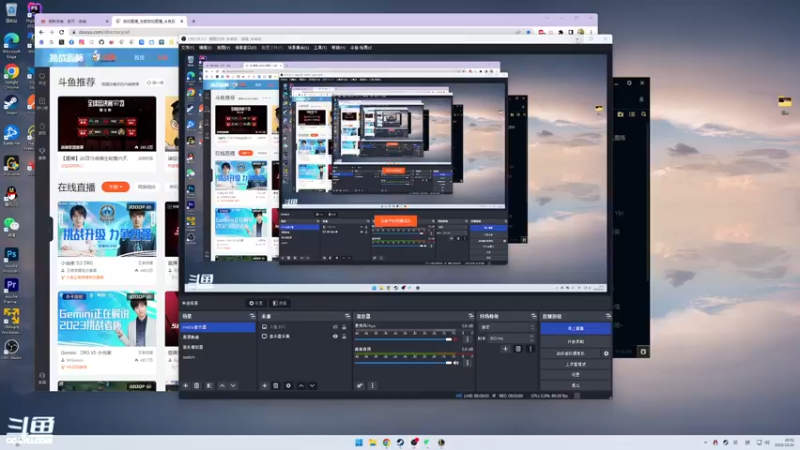Screen dimensions: 800x450
Task: Pop out the Sources dock with its header icon
Action: (x=347, y=316)
